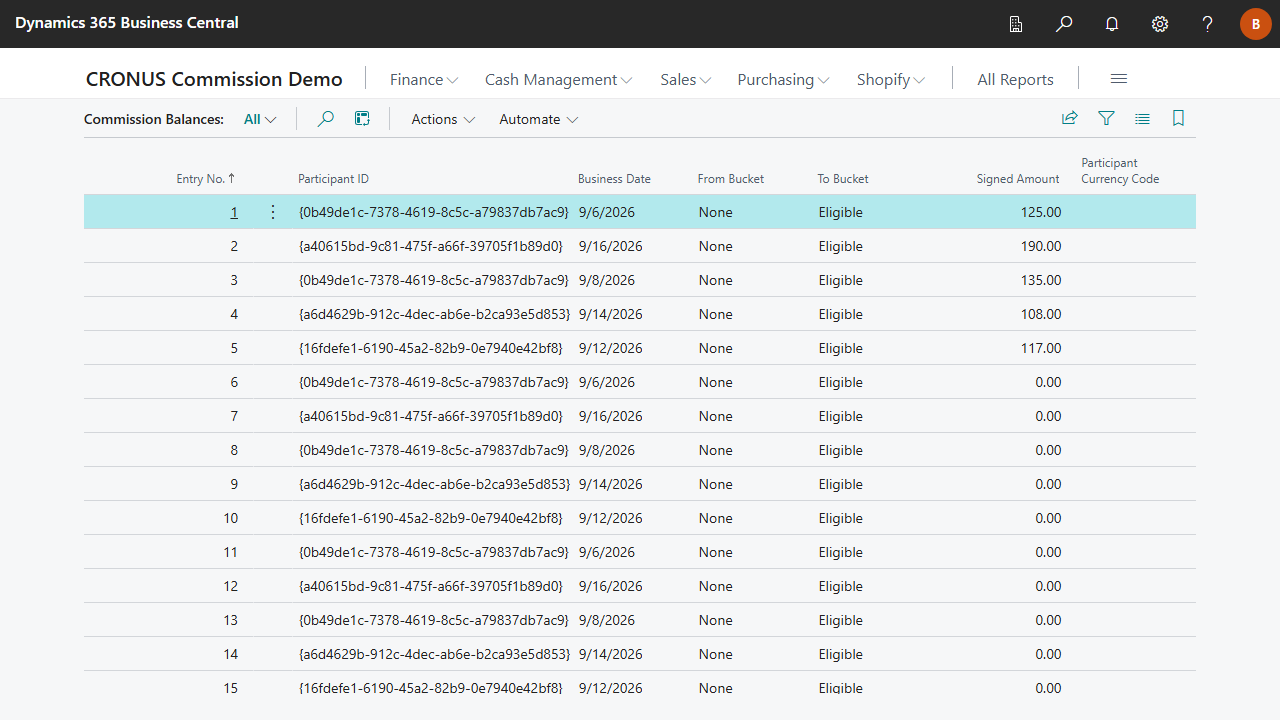The width and height of the screenshot is (1280, 720).
Task: Open entry number 1 link
Action: click(x=234, y=212)
